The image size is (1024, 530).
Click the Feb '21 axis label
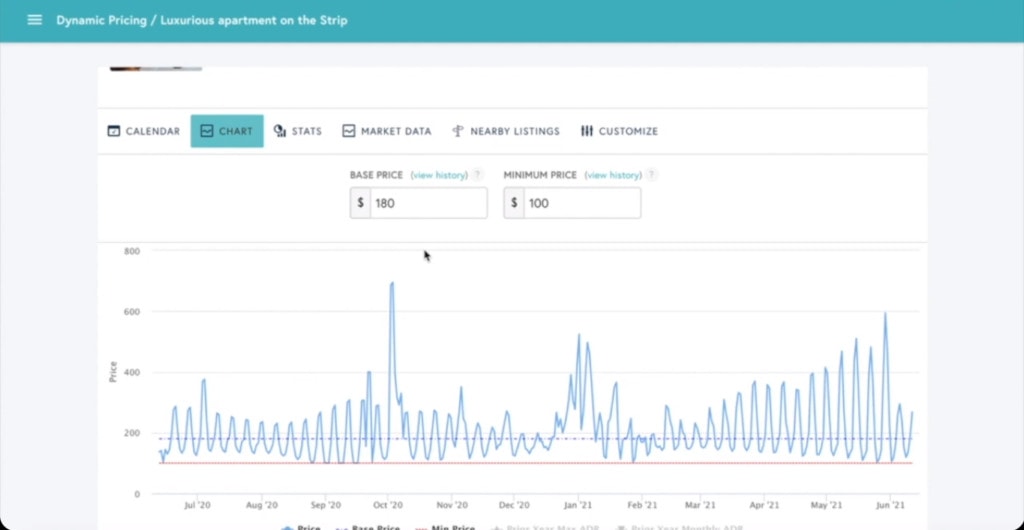coord(642,505)
